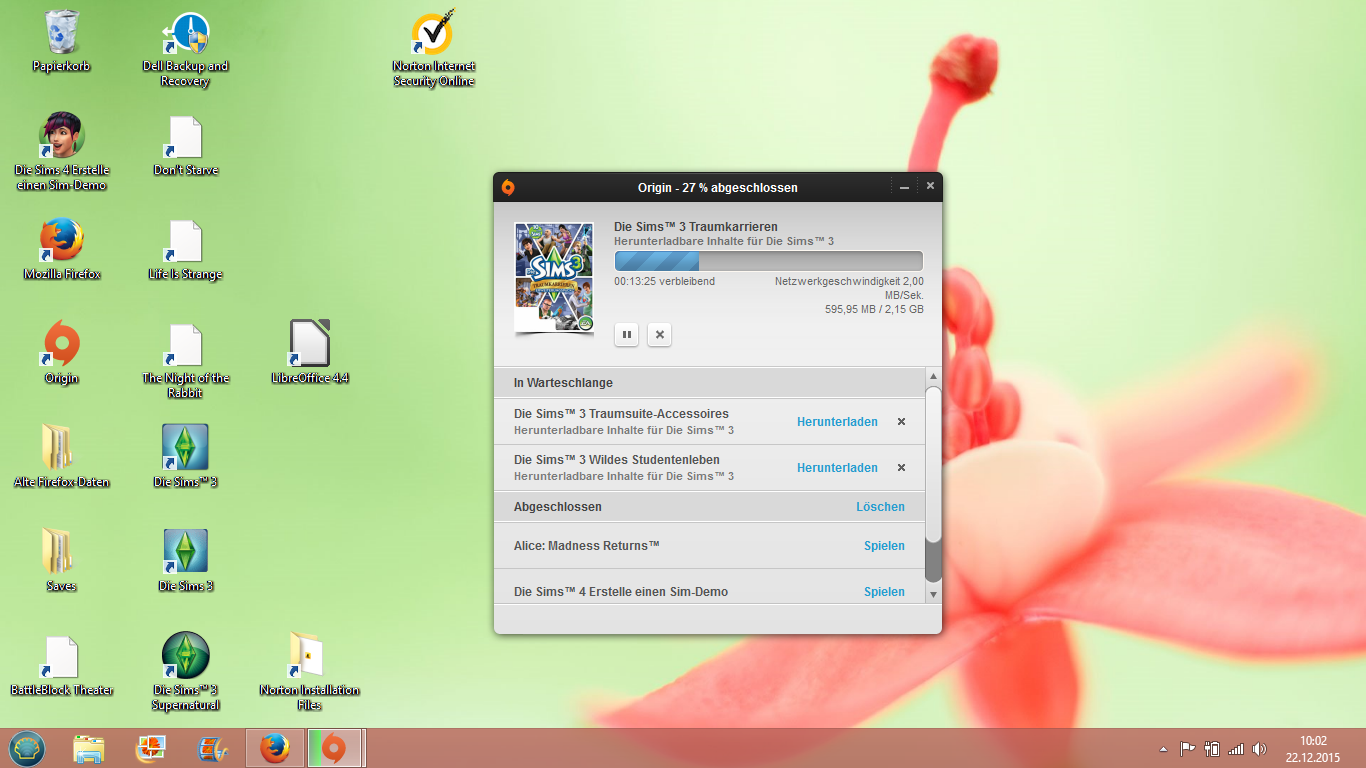The image size is (1366, 768).
Task: Open Windows Explorer from the taskbar
Action: click(89, 748)
